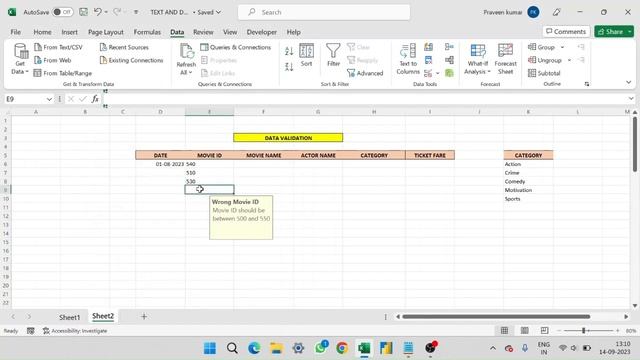640x360 pixels.
Task: Open File Explorer from taskbar
Action: pos(276,348)
